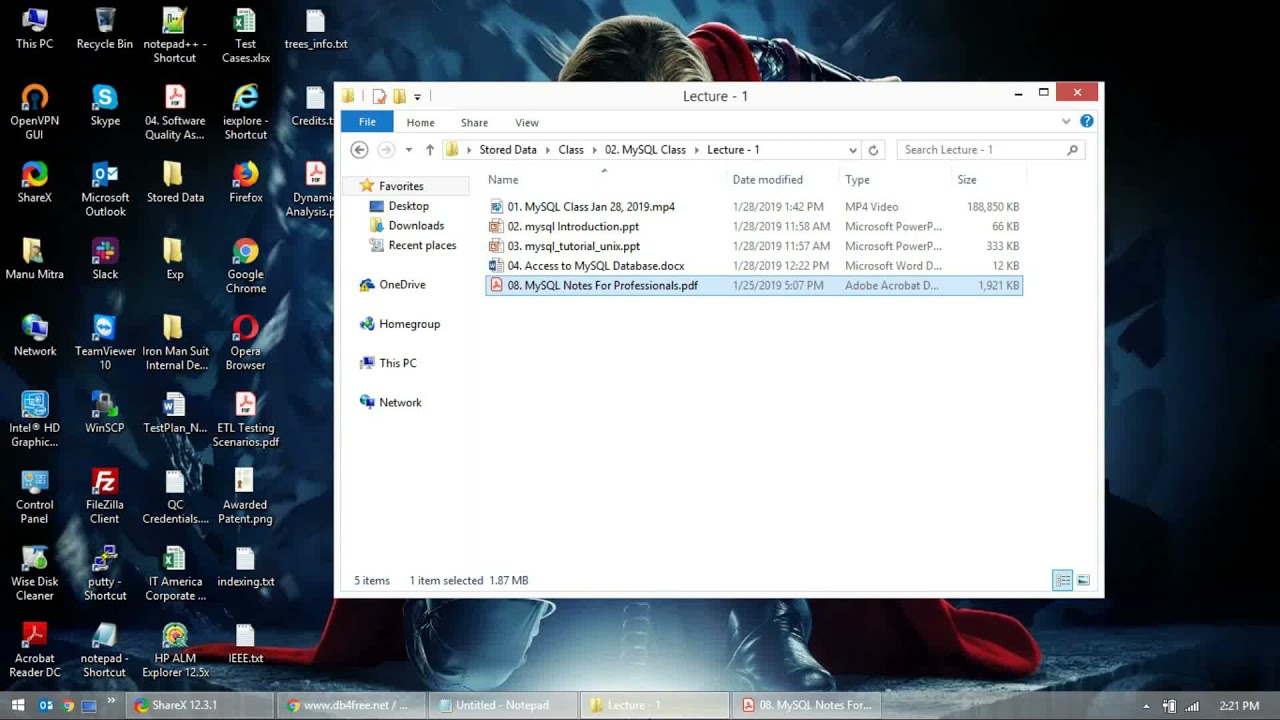The image size is (1280, 720).
Task: Switch to Large icons view button
Action: point(1083,580)
